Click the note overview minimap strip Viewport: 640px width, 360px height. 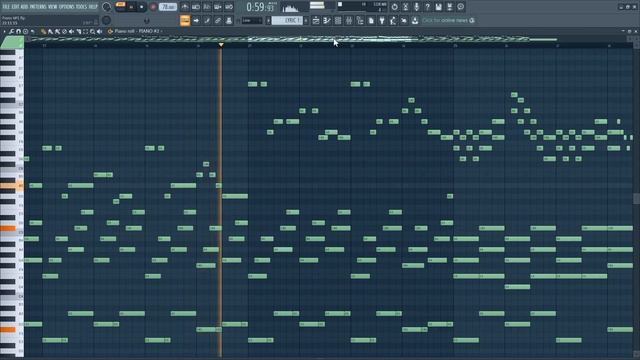(x=327, y=39)
